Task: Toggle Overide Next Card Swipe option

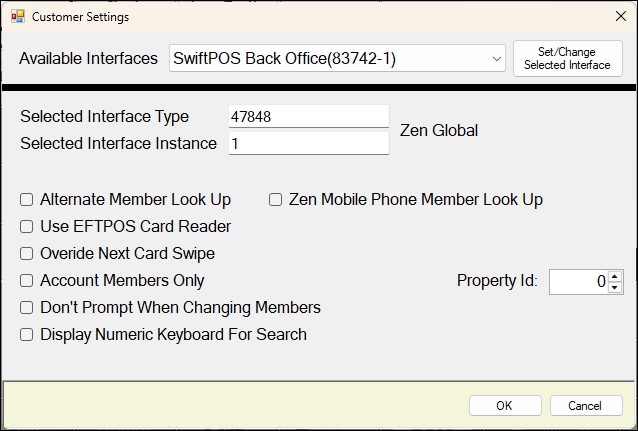Action: 27,254
